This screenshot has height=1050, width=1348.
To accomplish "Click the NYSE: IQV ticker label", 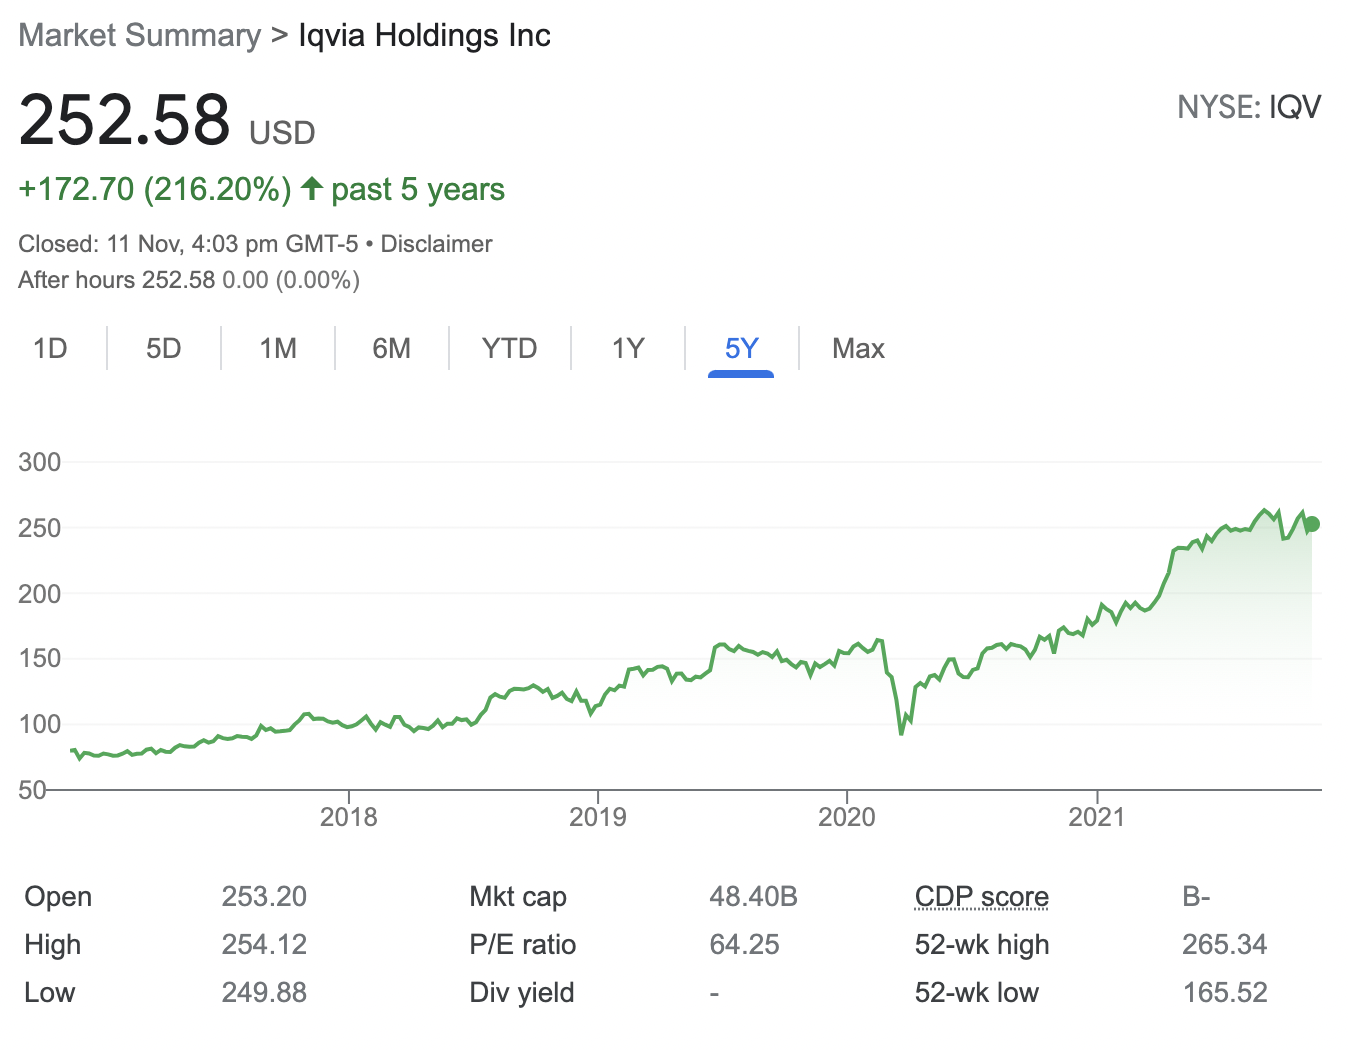I will tap(1249, 107).
